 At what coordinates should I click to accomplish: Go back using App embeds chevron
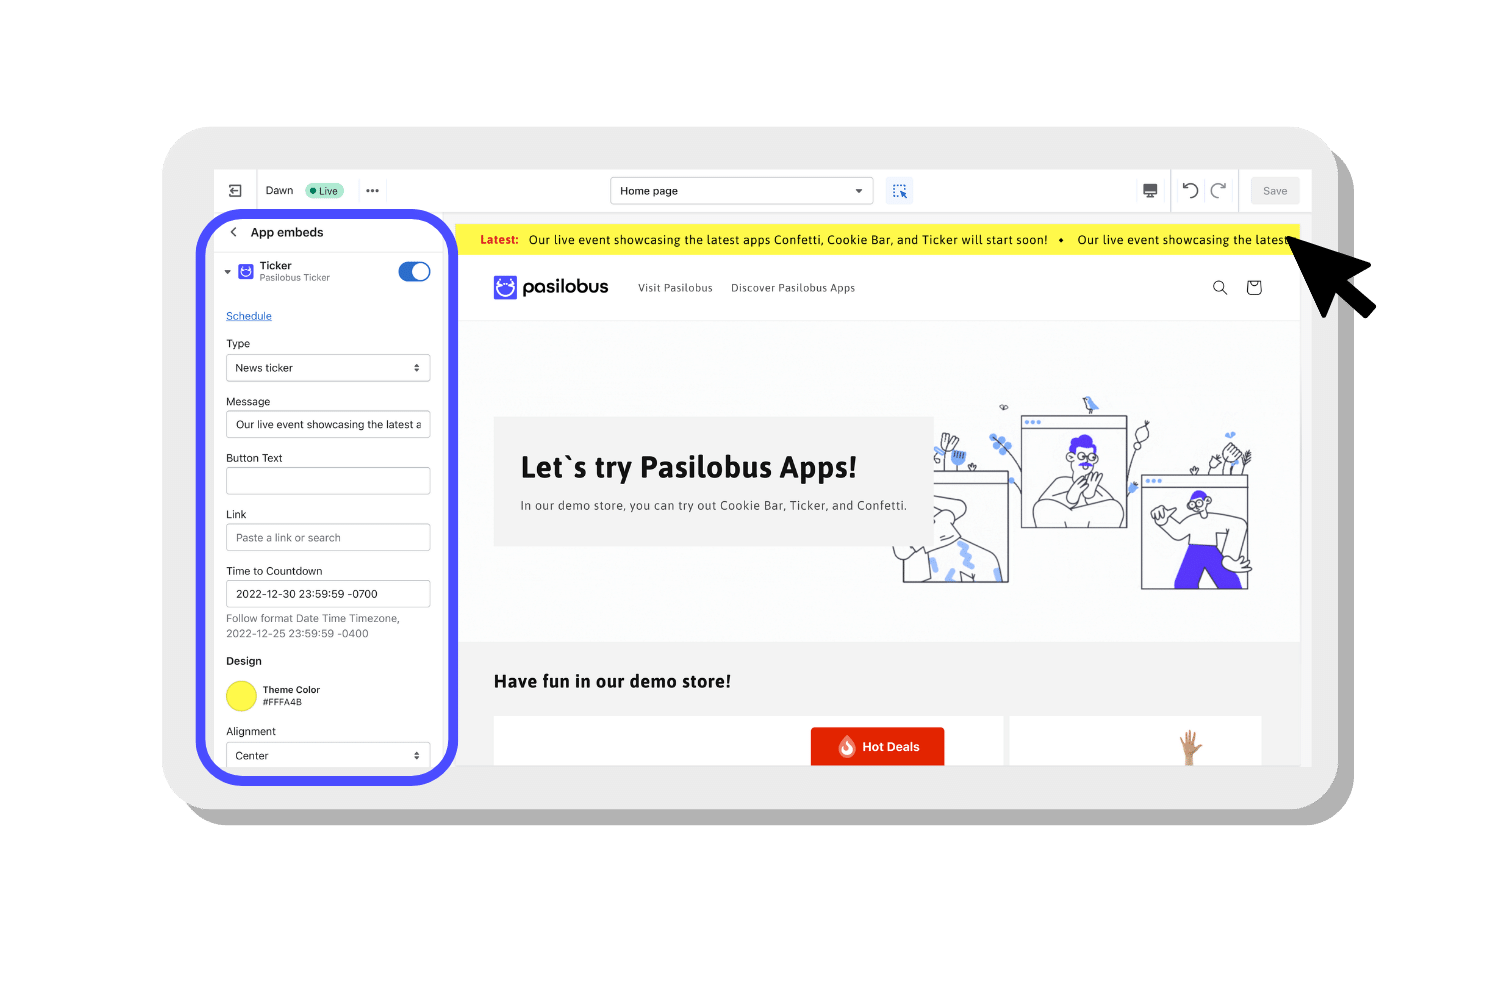pyautogui.click(x=234, y=232)
